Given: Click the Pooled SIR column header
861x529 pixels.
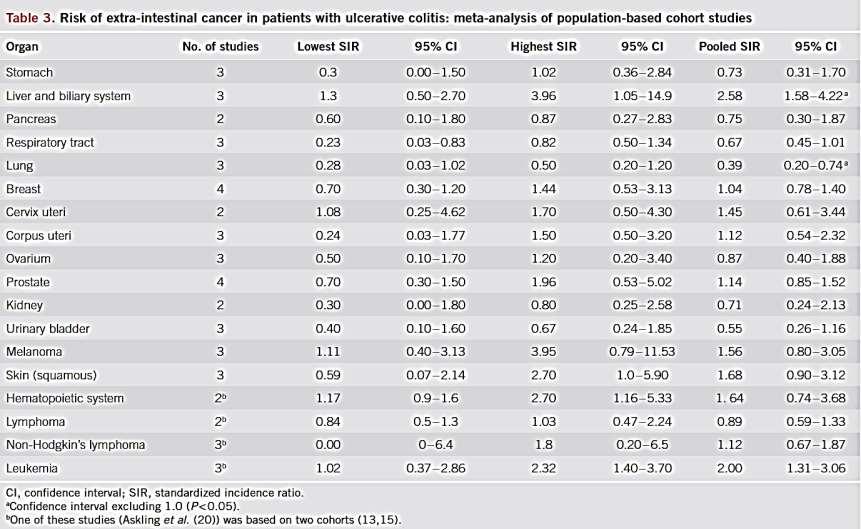Looking at the screenshot, I should click(729, 47).
